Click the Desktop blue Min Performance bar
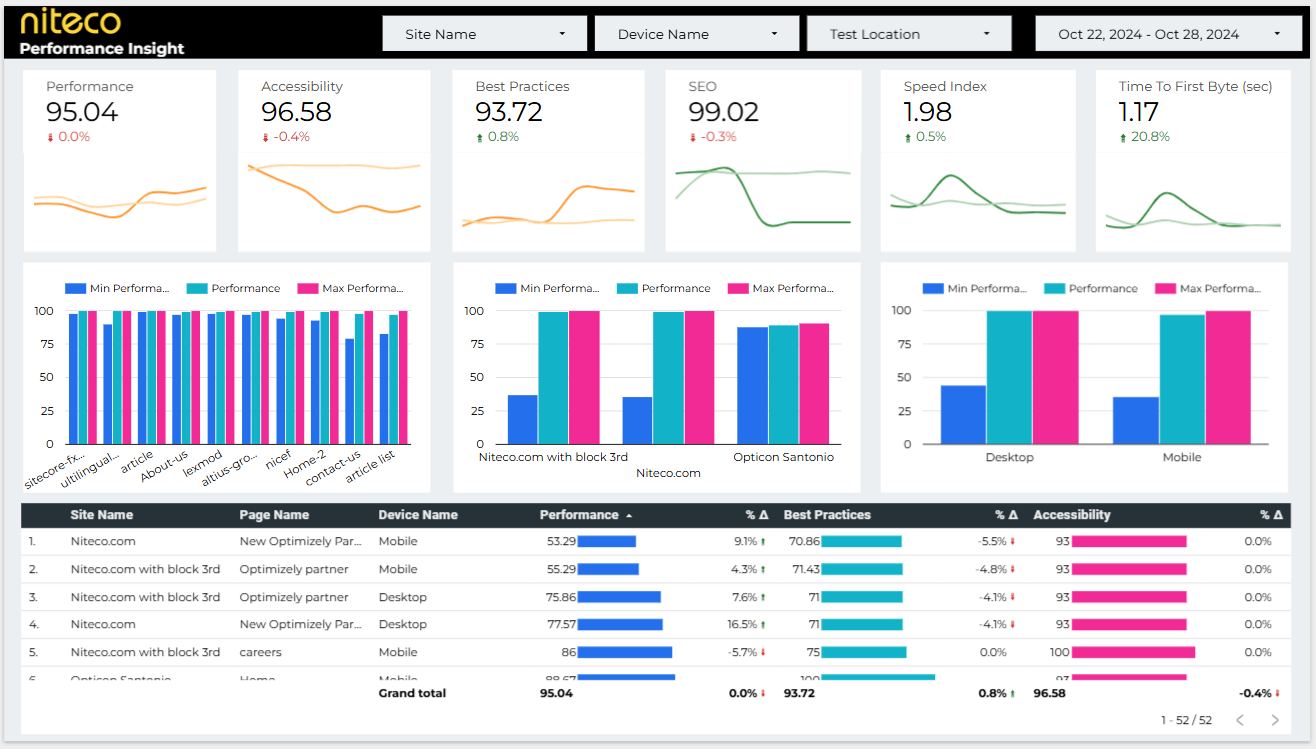Image resolution: width=1316 pixels, height=749 pixels. tap(963, 414)
